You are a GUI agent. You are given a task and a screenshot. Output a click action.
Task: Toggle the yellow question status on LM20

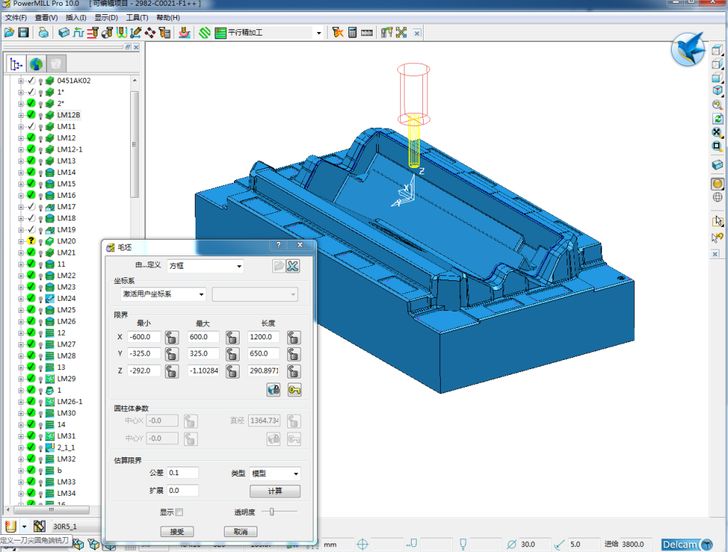31,240
